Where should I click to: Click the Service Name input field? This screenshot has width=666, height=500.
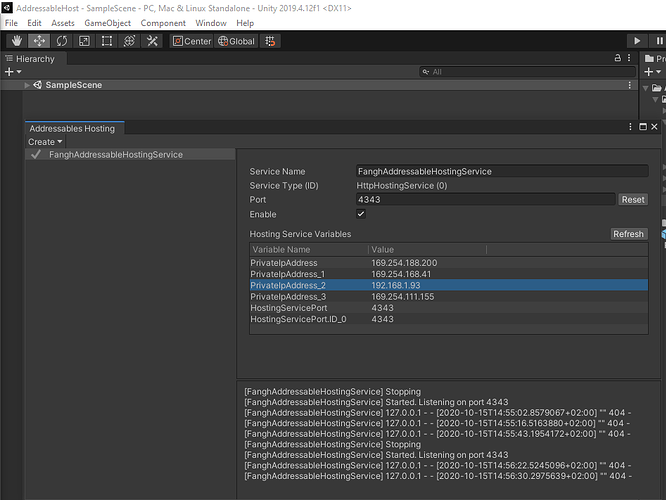pyautogui.click(x=501, y=172)
